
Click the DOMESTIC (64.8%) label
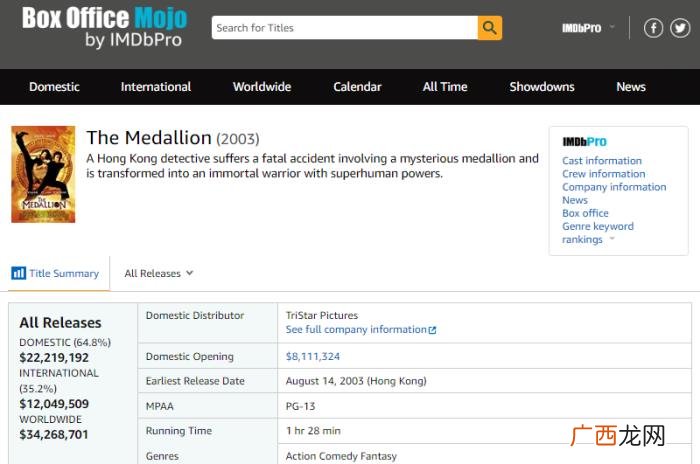click(65, 343)
